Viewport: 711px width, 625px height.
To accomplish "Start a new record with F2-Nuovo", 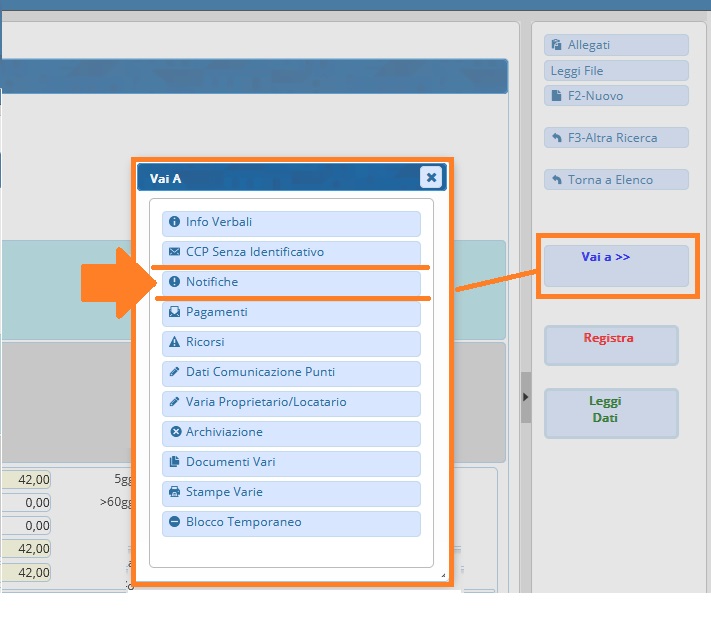I will tap(616, 96).
